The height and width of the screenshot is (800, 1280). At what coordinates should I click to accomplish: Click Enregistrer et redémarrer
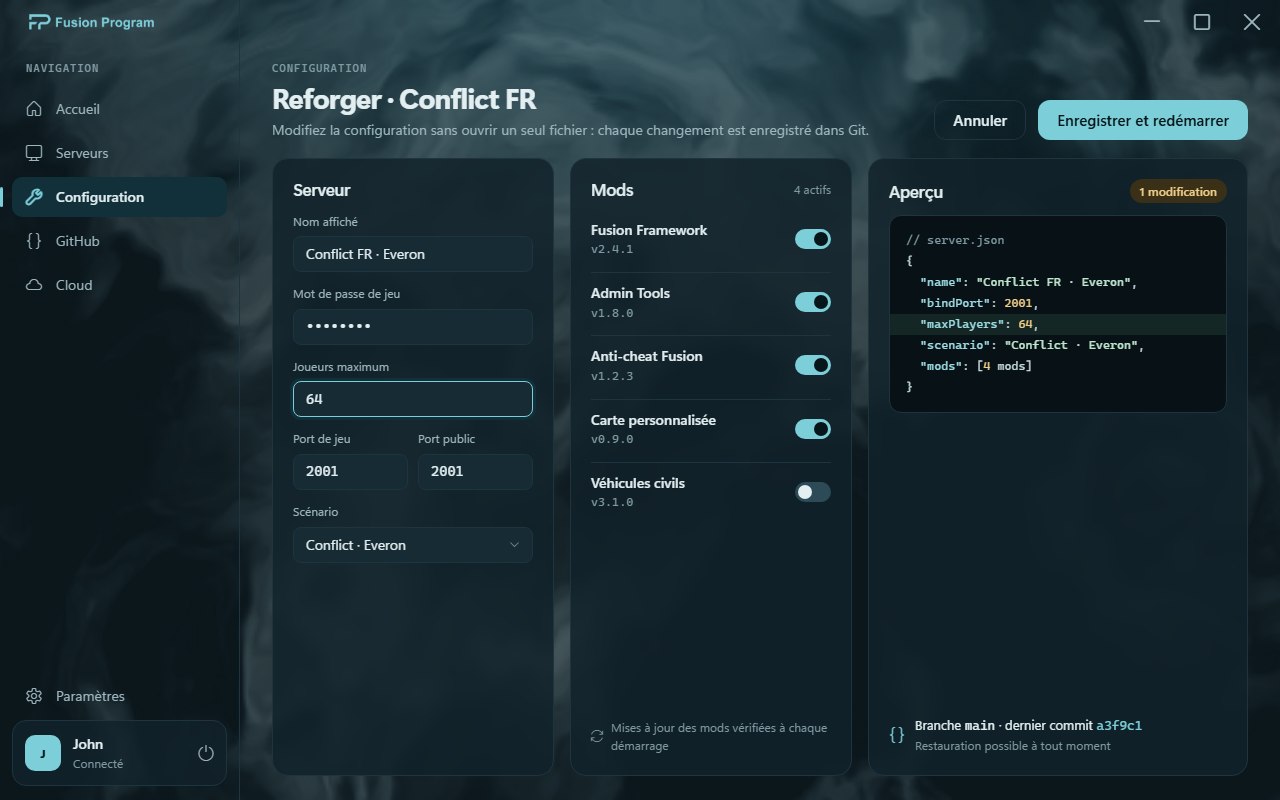click(x=1143, y=120)
